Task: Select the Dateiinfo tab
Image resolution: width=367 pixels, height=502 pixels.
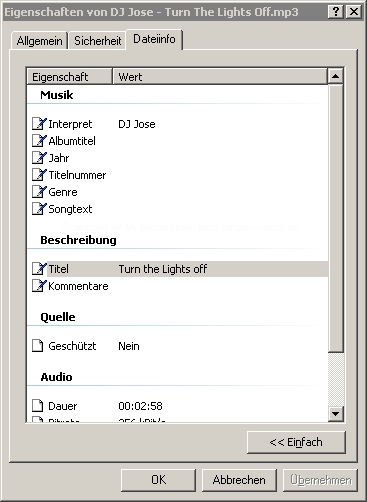Action: click(x=154, y=39)
